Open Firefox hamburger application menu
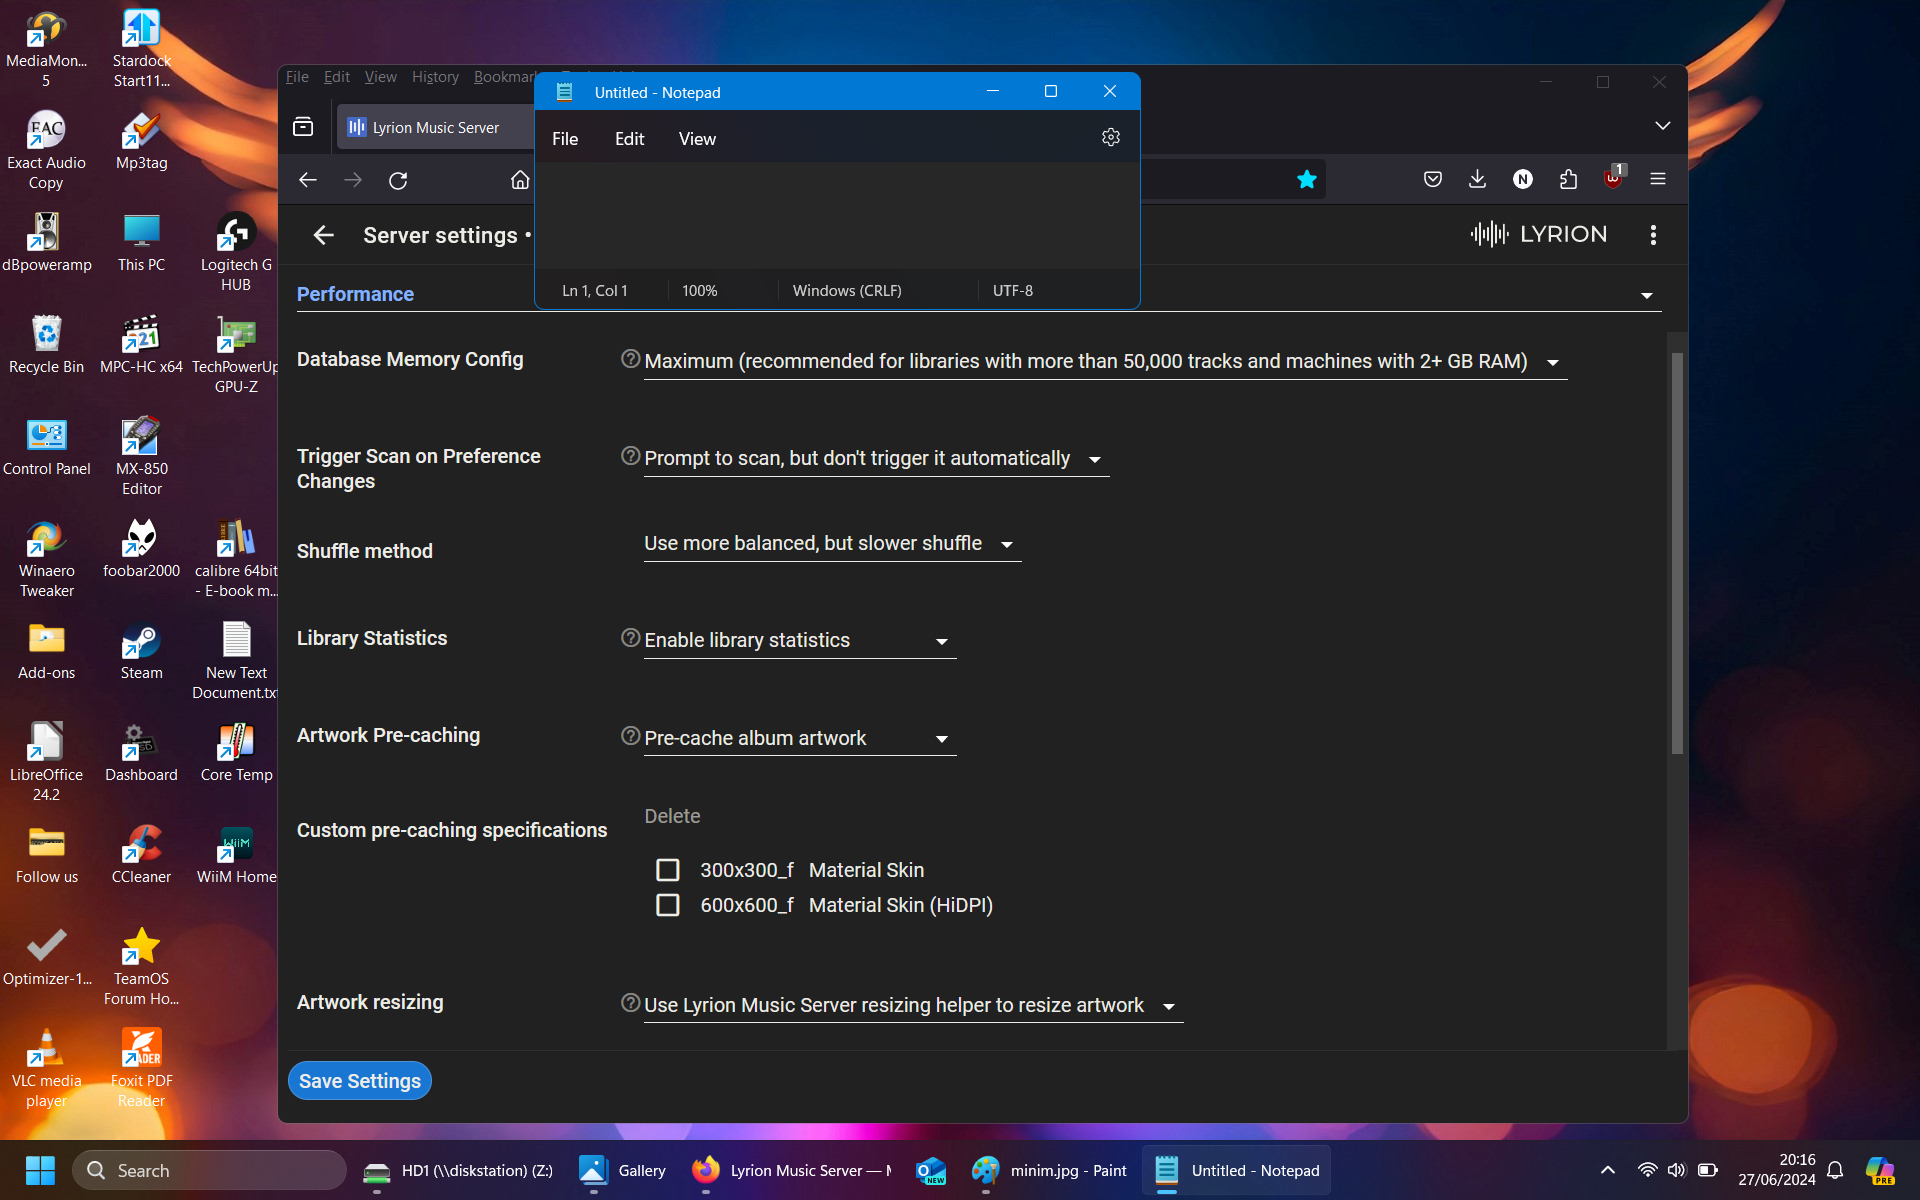Screen dimensions: 1920x1200 tap(1658, 179)
